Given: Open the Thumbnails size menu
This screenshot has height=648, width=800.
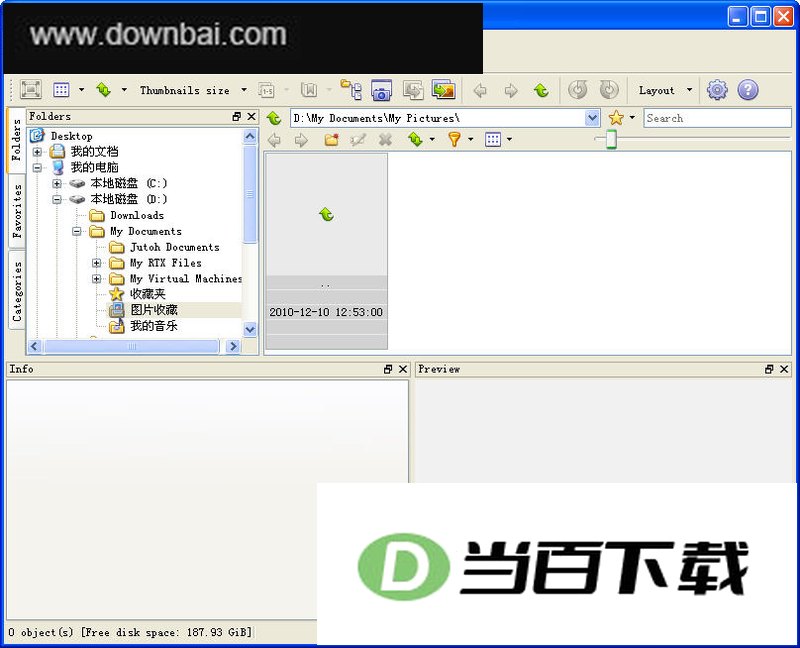Looking at the screenshot, I should click(193, 90).
